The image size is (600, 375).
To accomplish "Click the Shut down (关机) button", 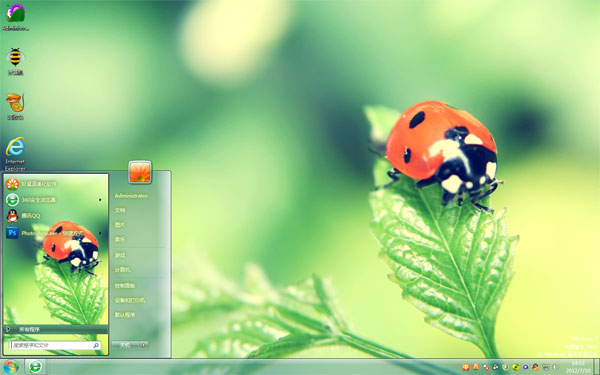I will click(126, 345).
